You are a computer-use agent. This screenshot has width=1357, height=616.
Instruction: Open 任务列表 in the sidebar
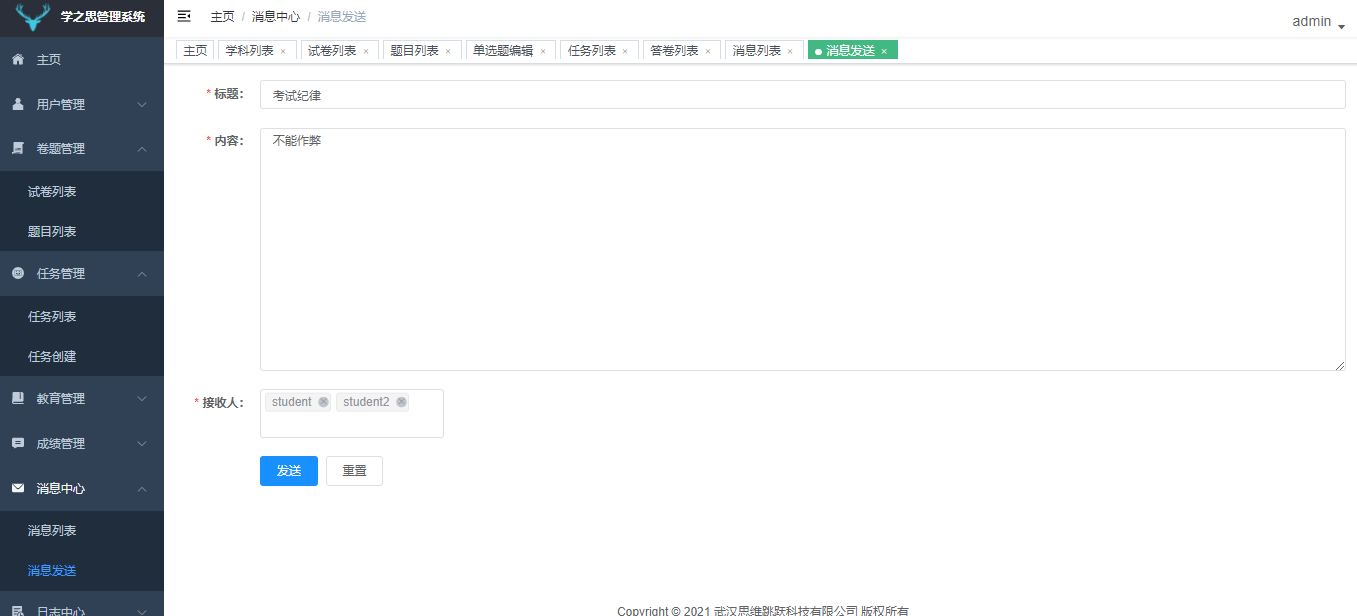coord(82,316)
